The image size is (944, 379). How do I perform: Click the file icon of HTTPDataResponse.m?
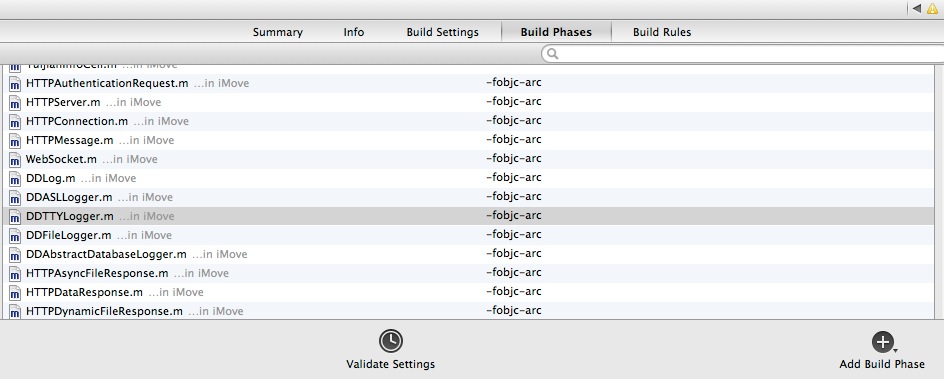pyautogui.click(x=15, y=293)
